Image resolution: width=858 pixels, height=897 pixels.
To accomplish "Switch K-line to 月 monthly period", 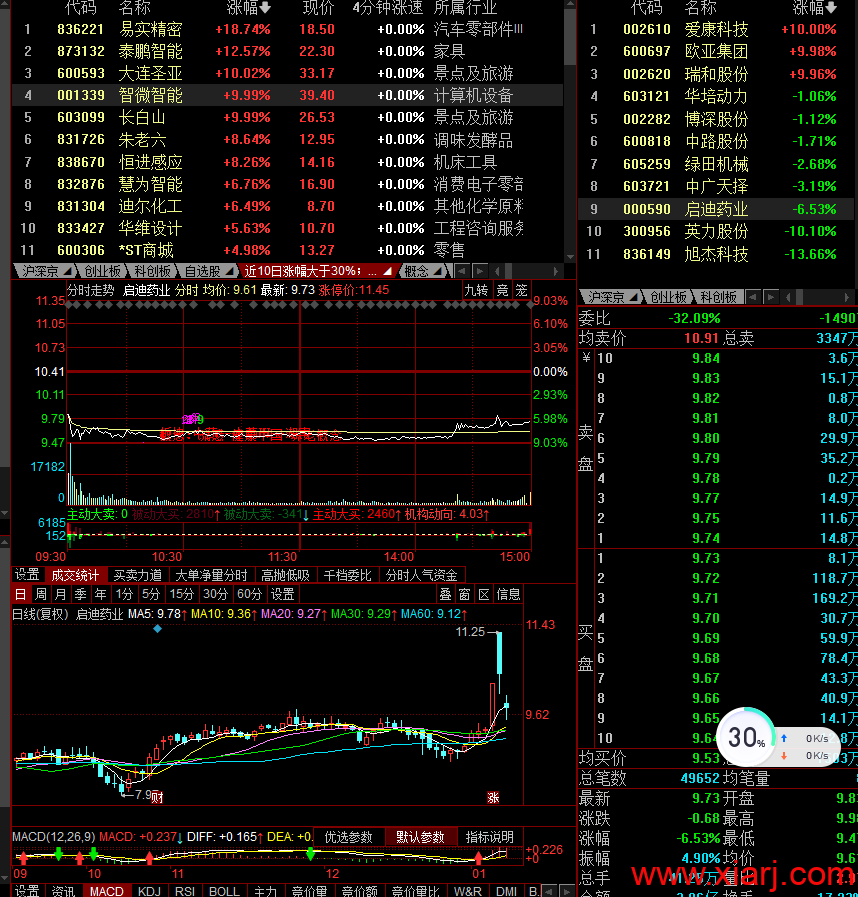I will 61,594.
